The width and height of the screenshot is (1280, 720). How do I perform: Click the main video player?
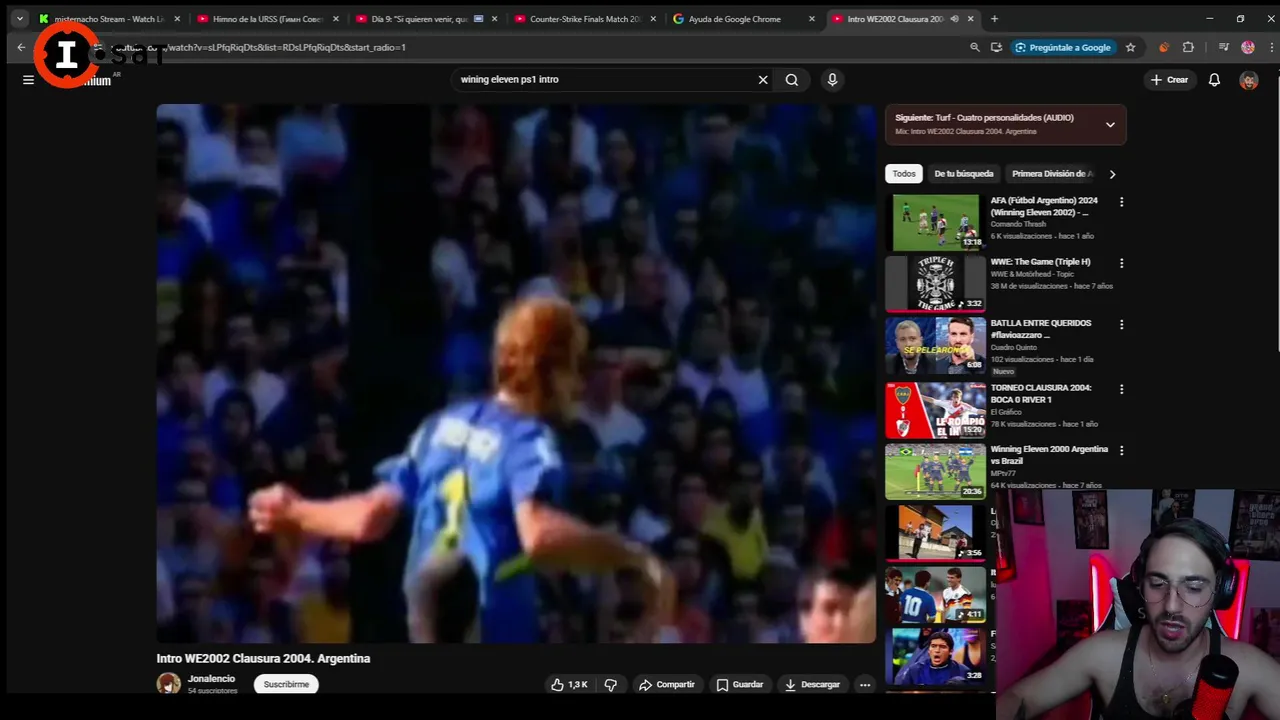pyautogui.click(x=516, y=373)
